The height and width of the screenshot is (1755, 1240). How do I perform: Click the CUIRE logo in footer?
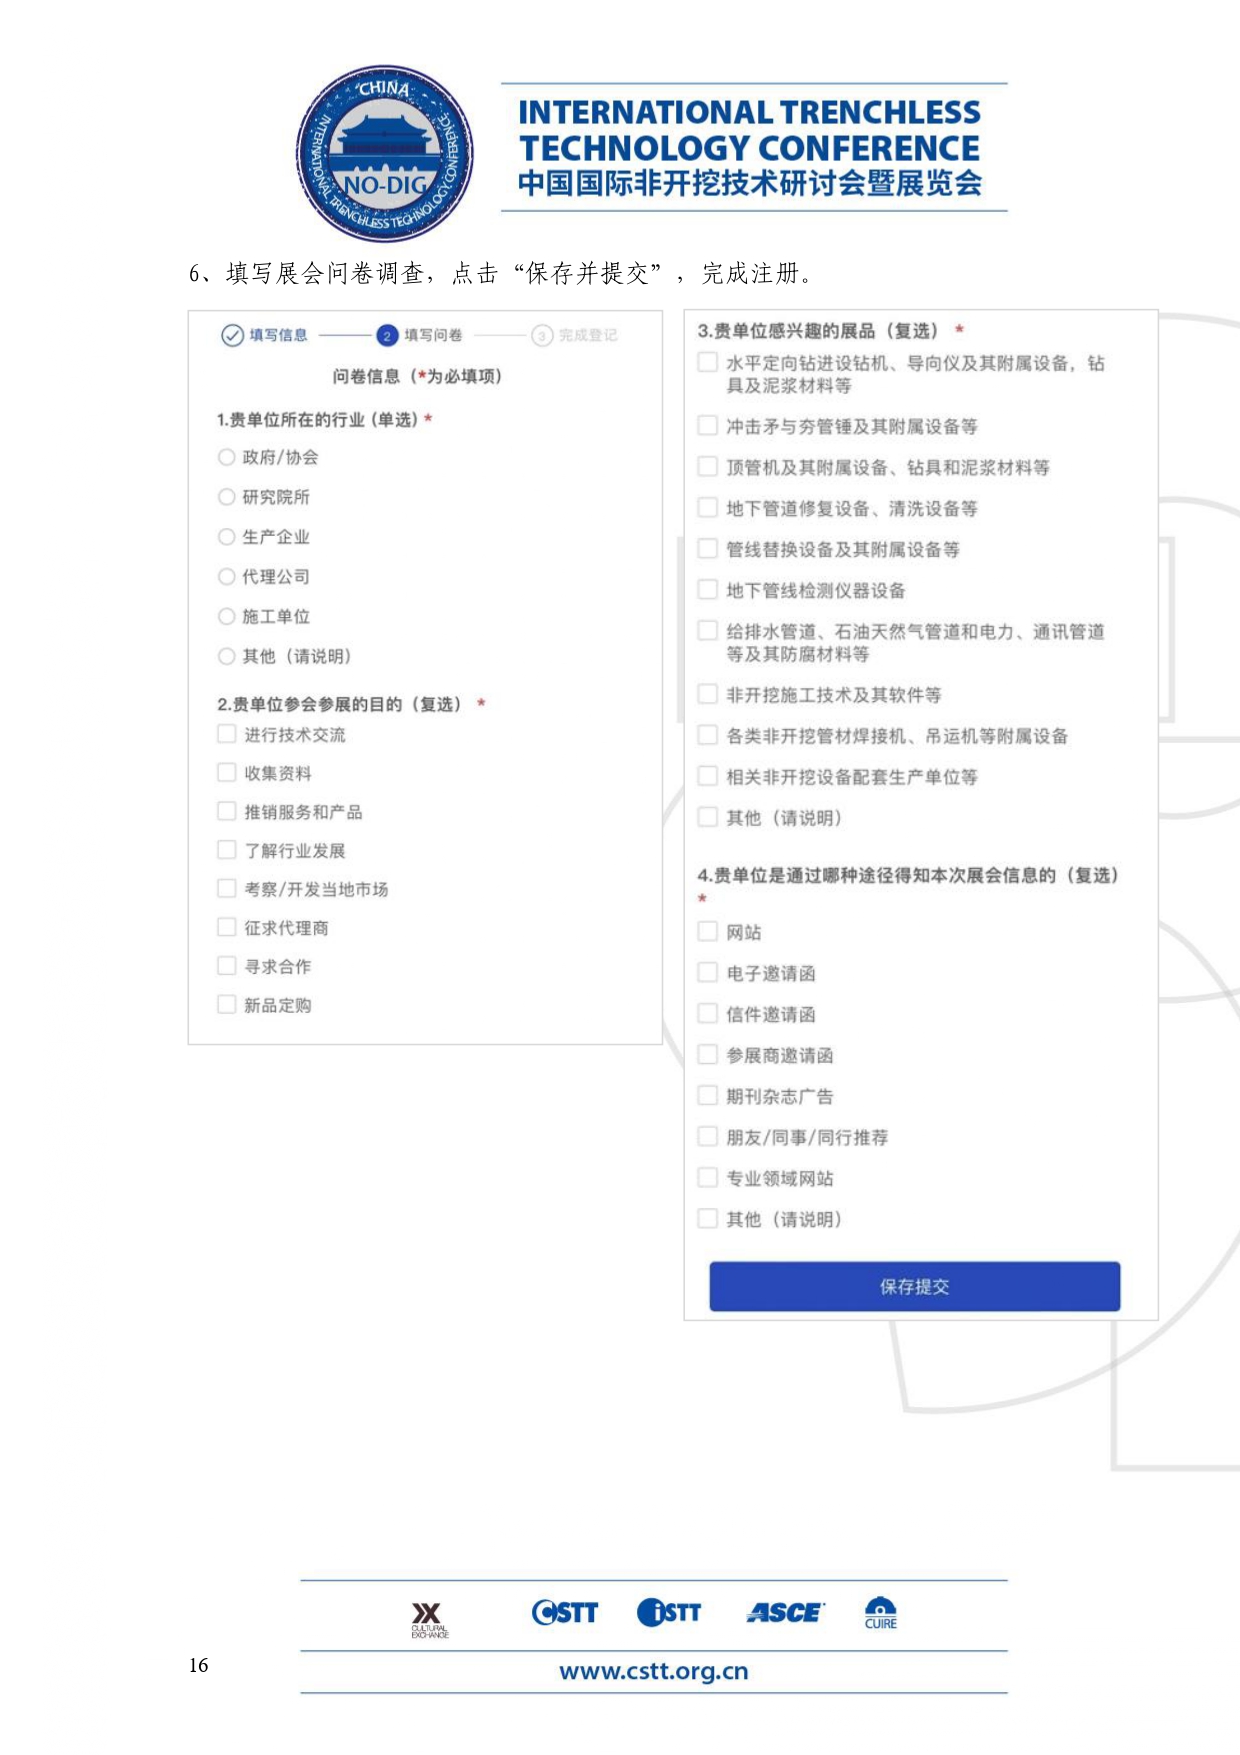[x=880, y=1612]
